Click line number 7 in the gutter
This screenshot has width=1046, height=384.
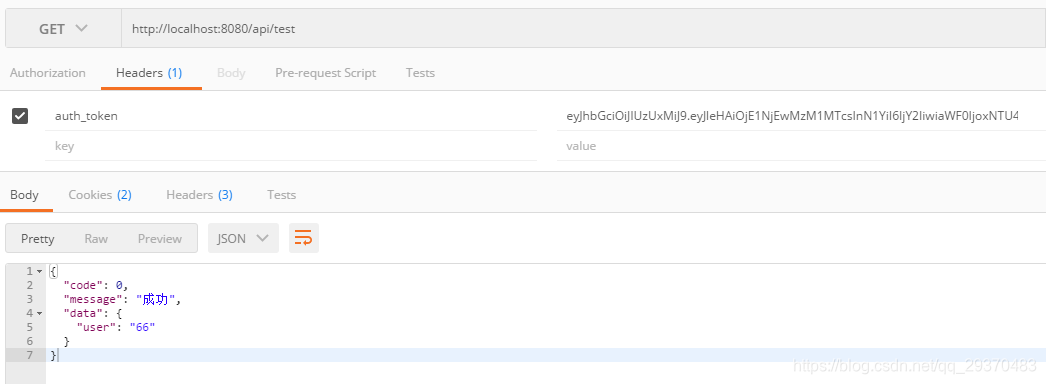pos(29,355)
